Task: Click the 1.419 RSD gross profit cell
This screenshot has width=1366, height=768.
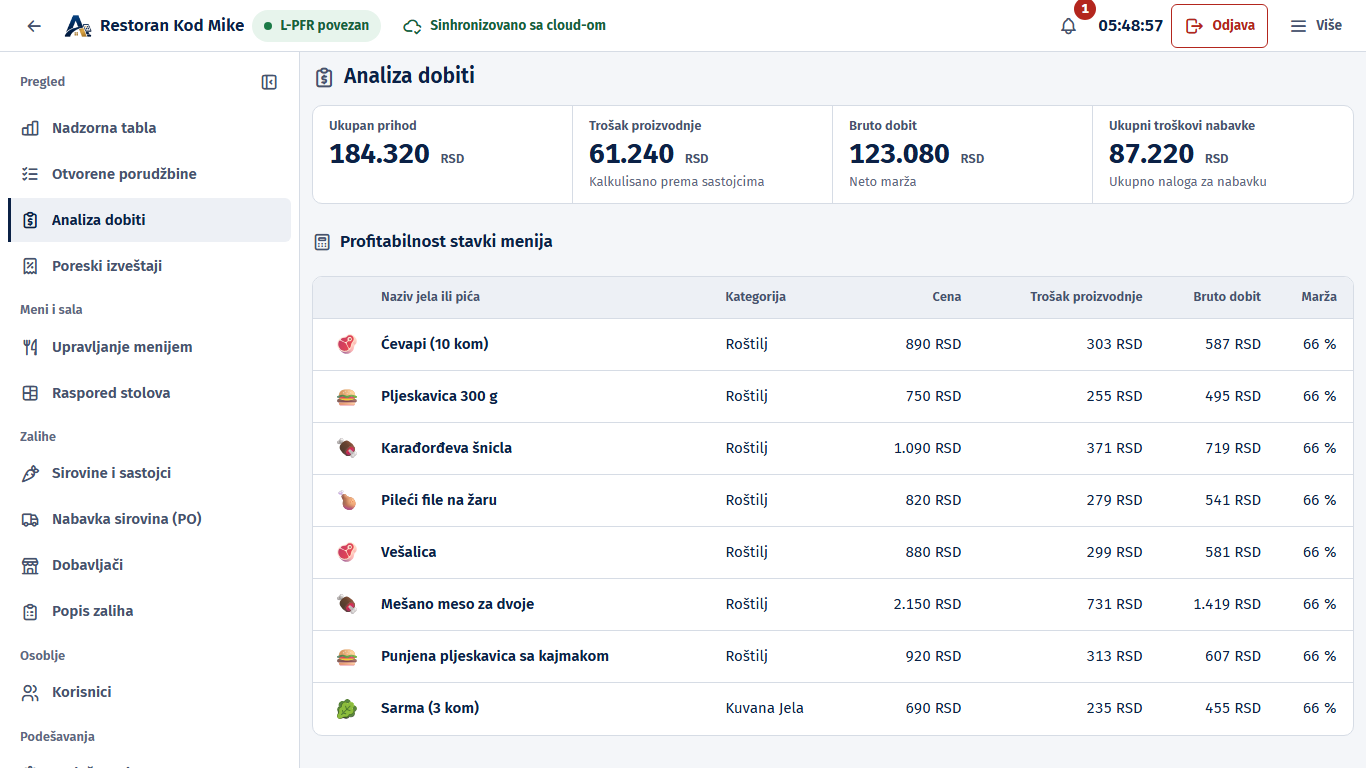Action: tap(1227, 604)
